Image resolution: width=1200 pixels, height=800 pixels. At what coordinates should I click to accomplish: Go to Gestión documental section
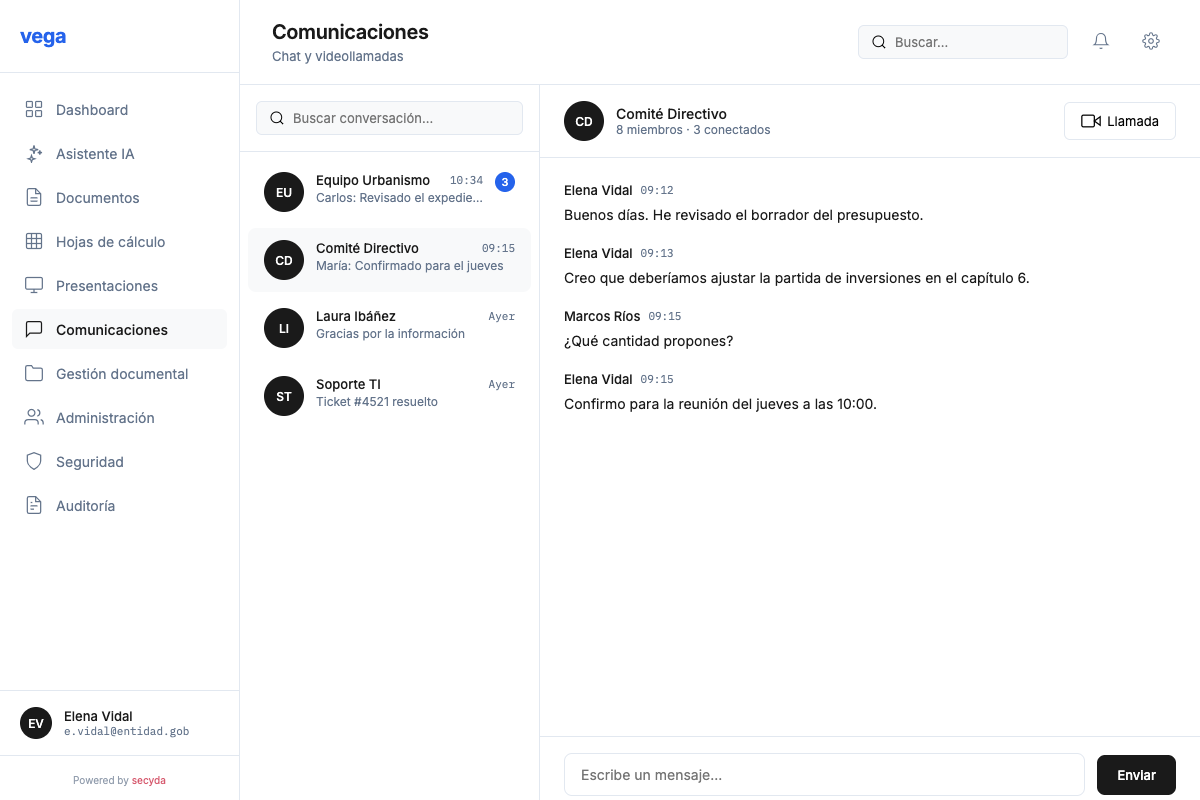123,374
